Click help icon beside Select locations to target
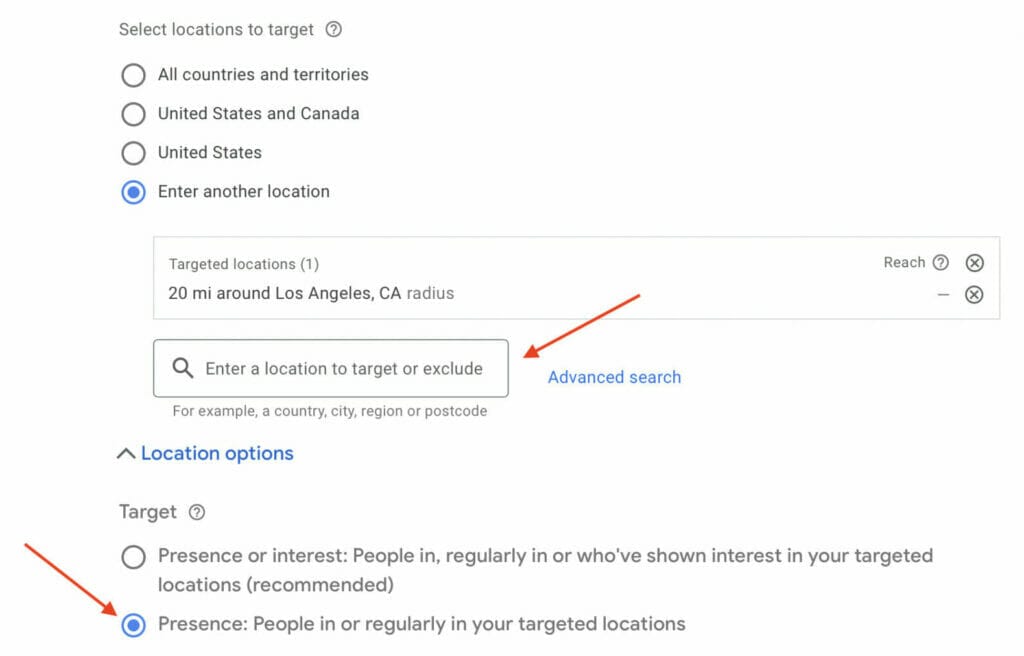 tap(334, 30)
